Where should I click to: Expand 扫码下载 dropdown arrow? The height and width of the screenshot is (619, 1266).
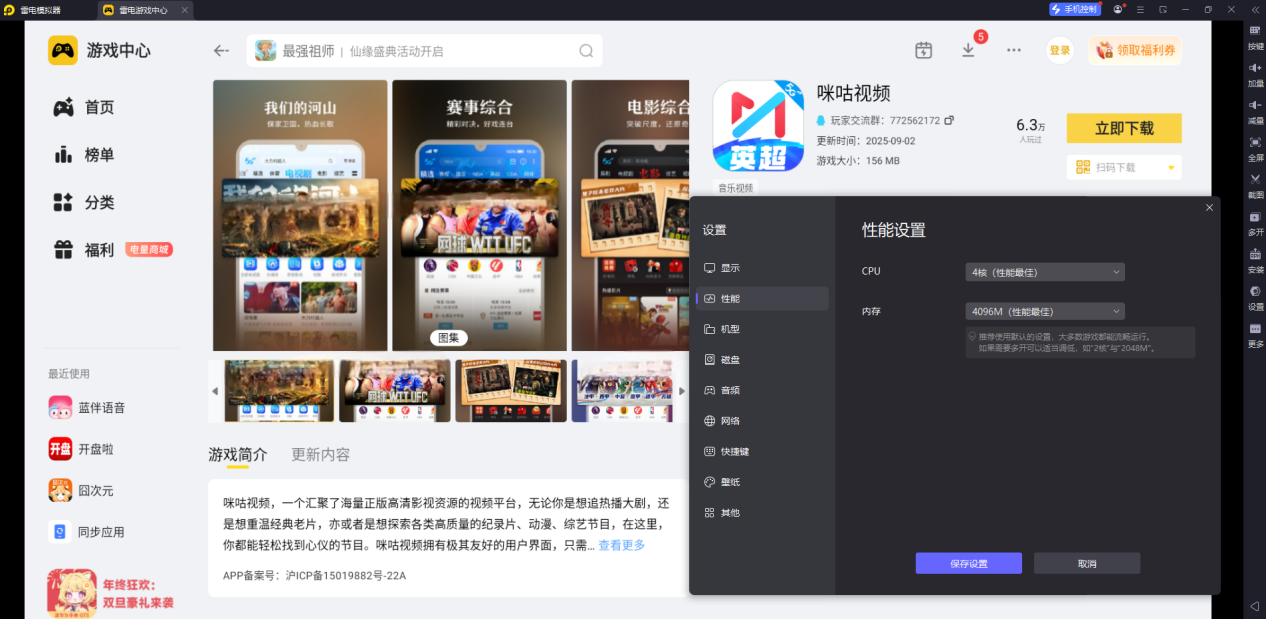pos(1171,168)
